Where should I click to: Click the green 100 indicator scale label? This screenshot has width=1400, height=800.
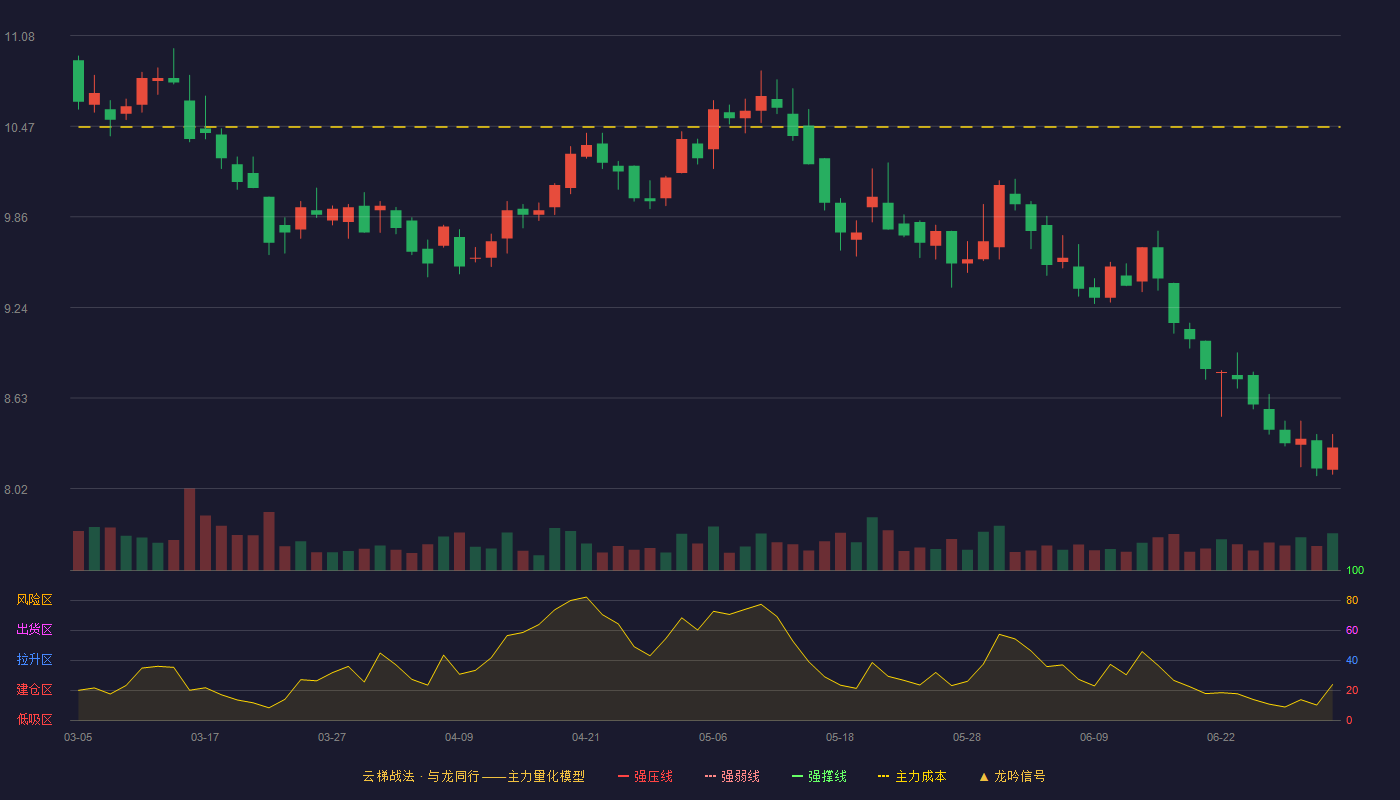click(x=1355, y=571)
